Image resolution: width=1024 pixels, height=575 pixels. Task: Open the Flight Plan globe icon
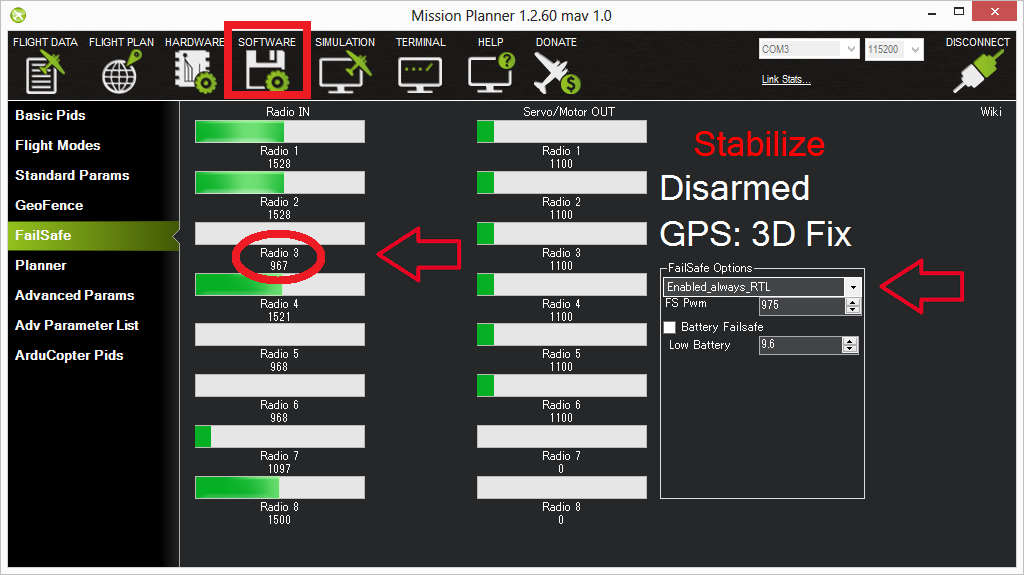point(121,73)
